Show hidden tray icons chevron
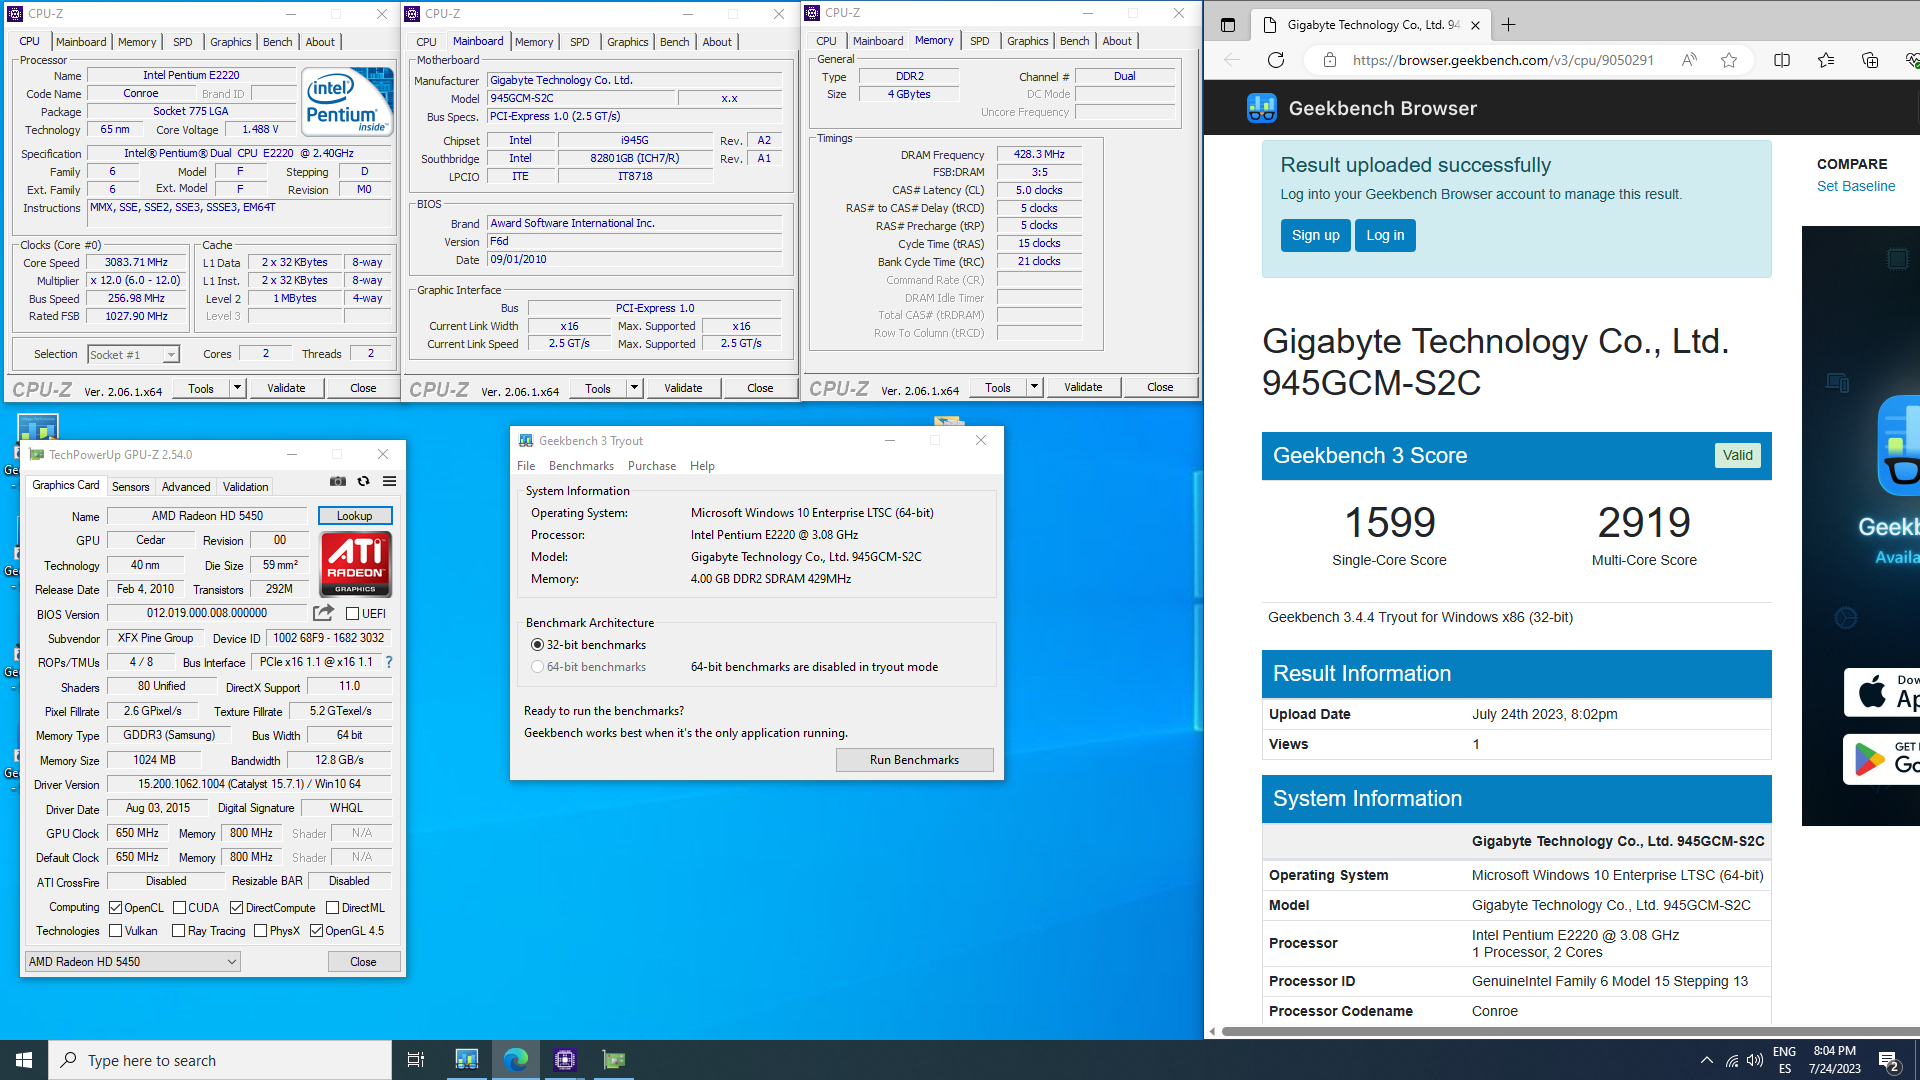Image resolution: width=1920 pixels, height=1080 pixels. [1707, 1061]
